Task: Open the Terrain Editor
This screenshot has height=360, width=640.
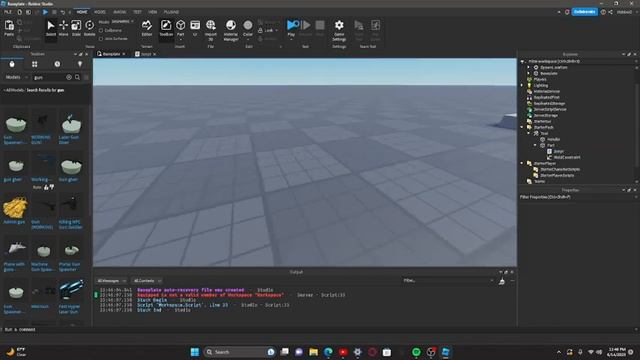Action: [x=147, y=28]
